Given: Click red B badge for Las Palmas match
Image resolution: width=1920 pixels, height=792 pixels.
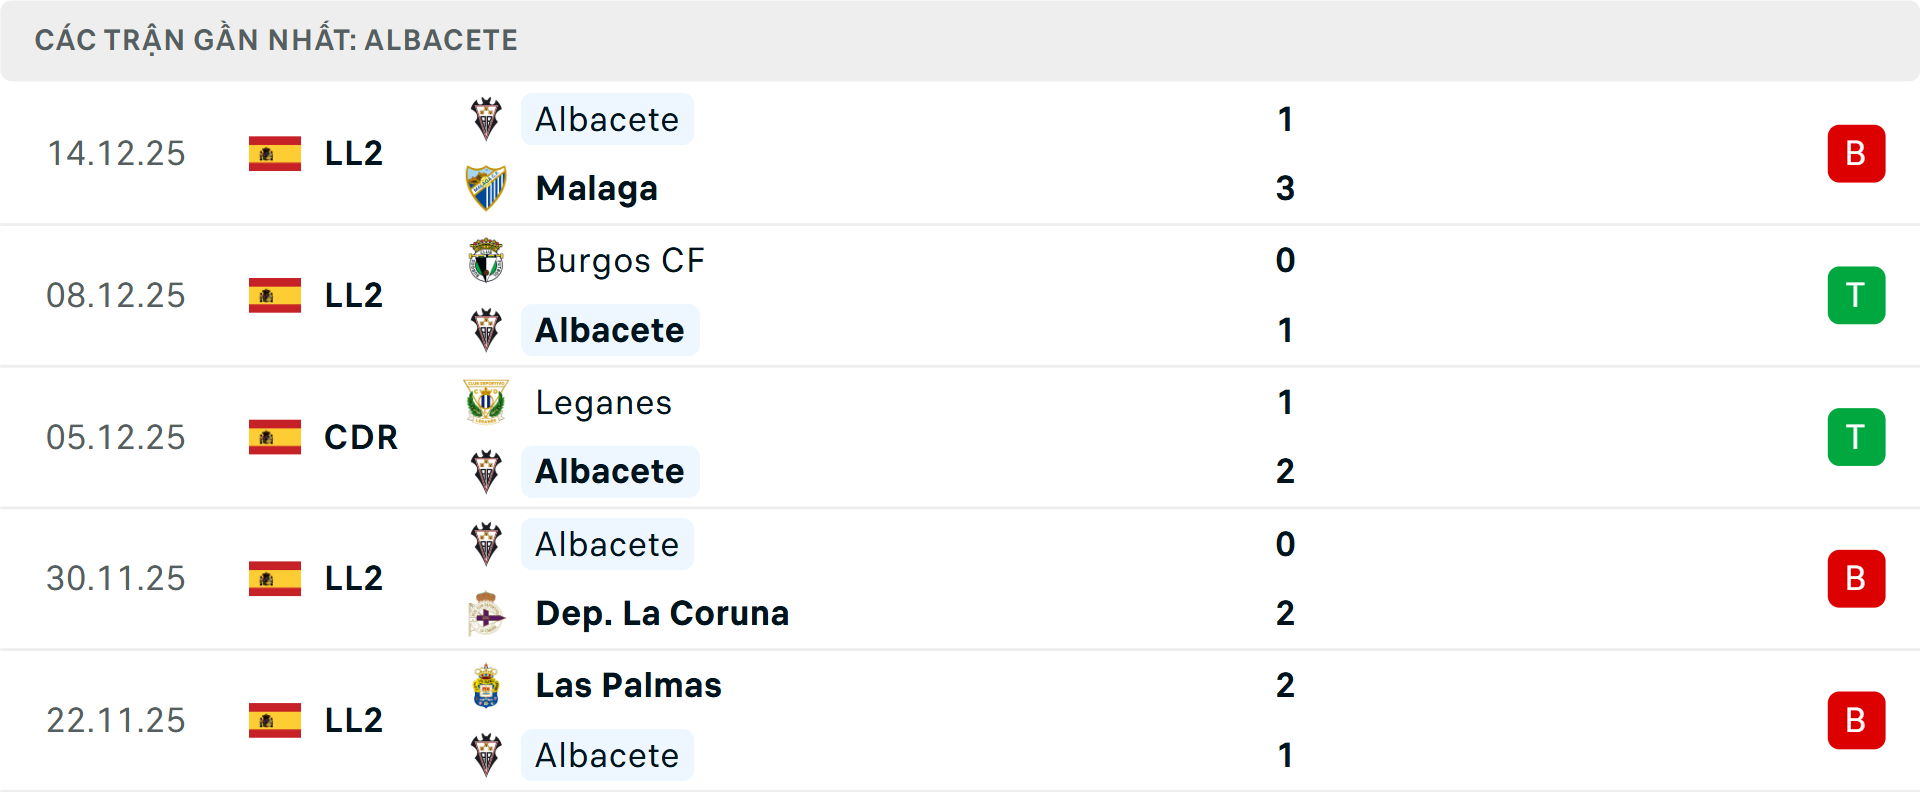Looking at the screenshot, I should pos(1856,720).
